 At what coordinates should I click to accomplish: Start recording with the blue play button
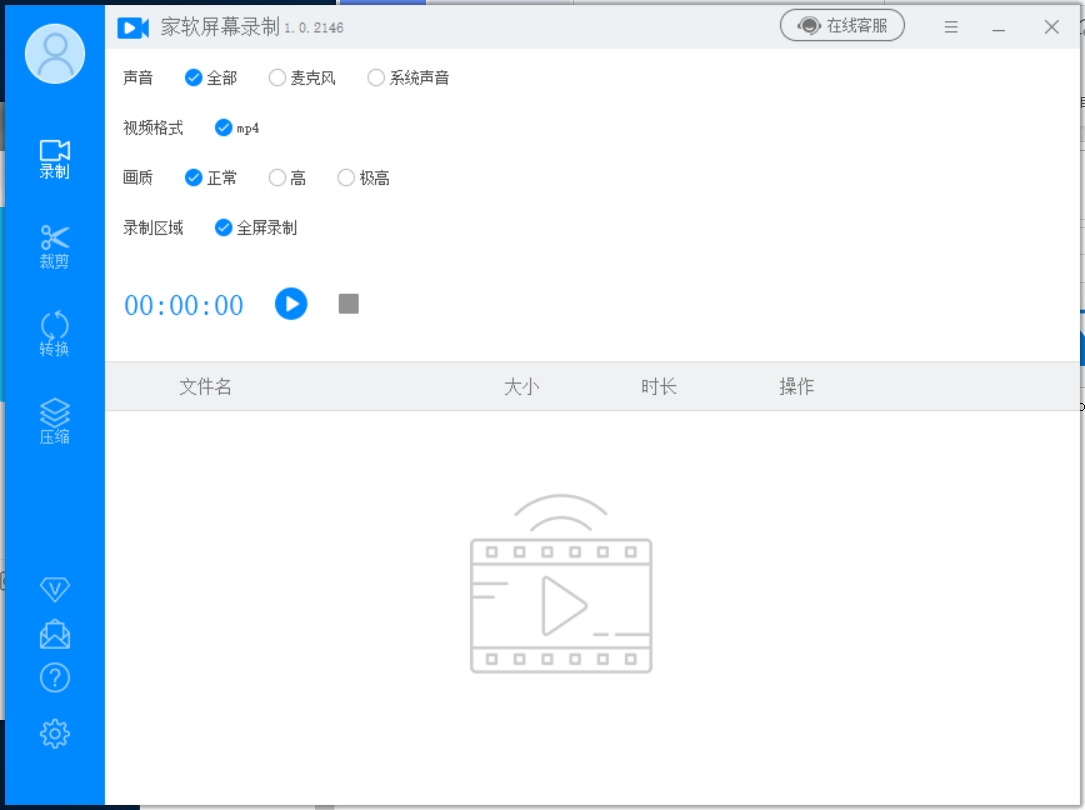pos(291,304)
